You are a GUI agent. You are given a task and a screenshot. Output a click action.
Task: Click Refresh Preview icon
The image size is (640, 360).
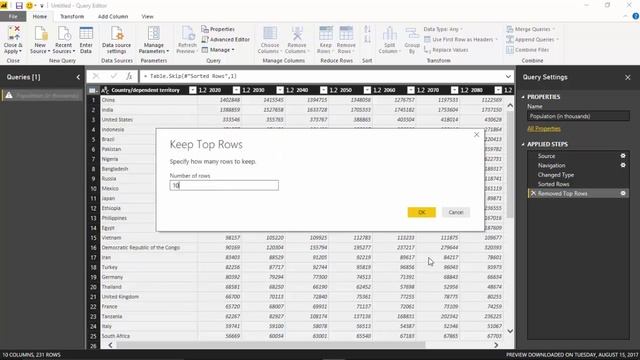187,40
